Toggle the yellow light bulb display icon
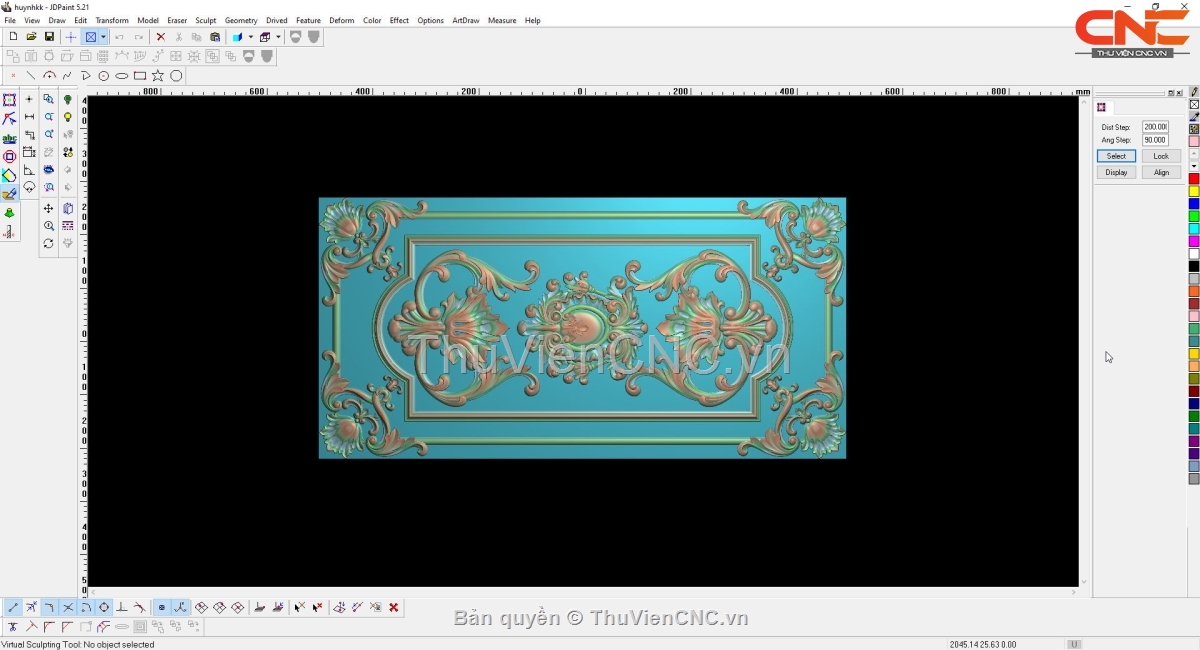 68,117
